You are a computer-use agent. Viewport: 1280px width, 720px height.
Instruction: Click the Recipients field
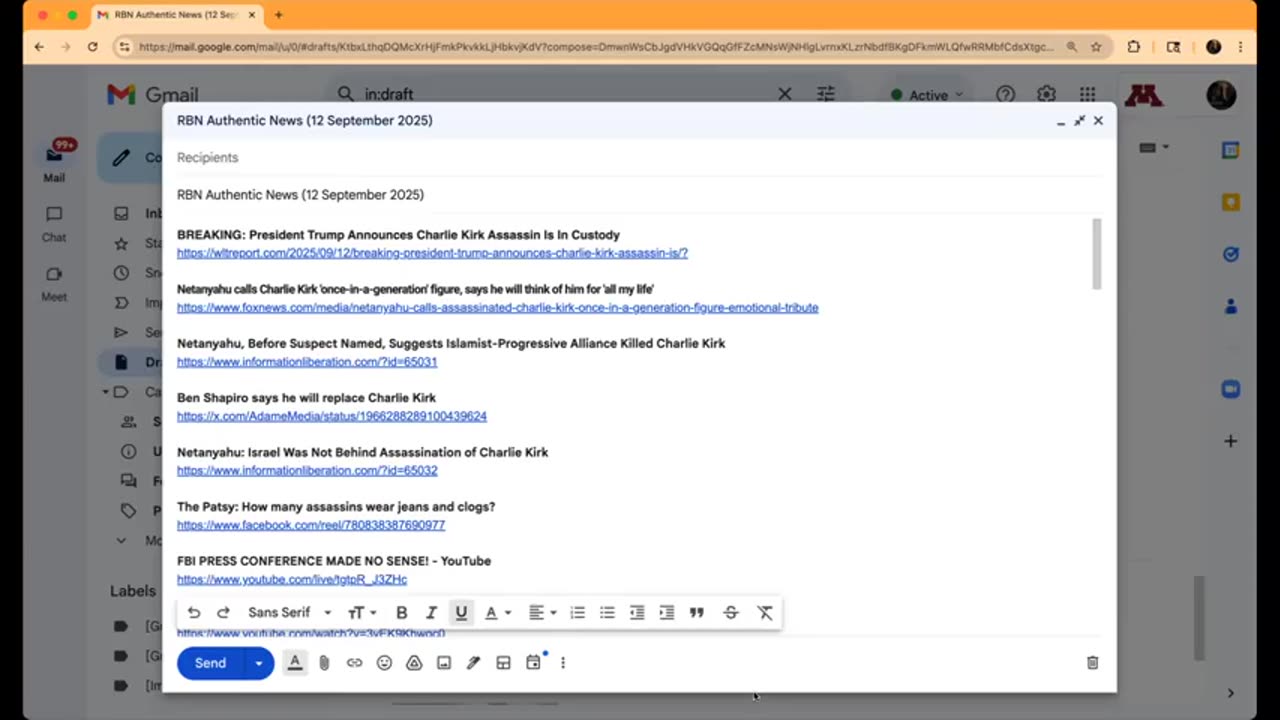[x=639, y=157]
